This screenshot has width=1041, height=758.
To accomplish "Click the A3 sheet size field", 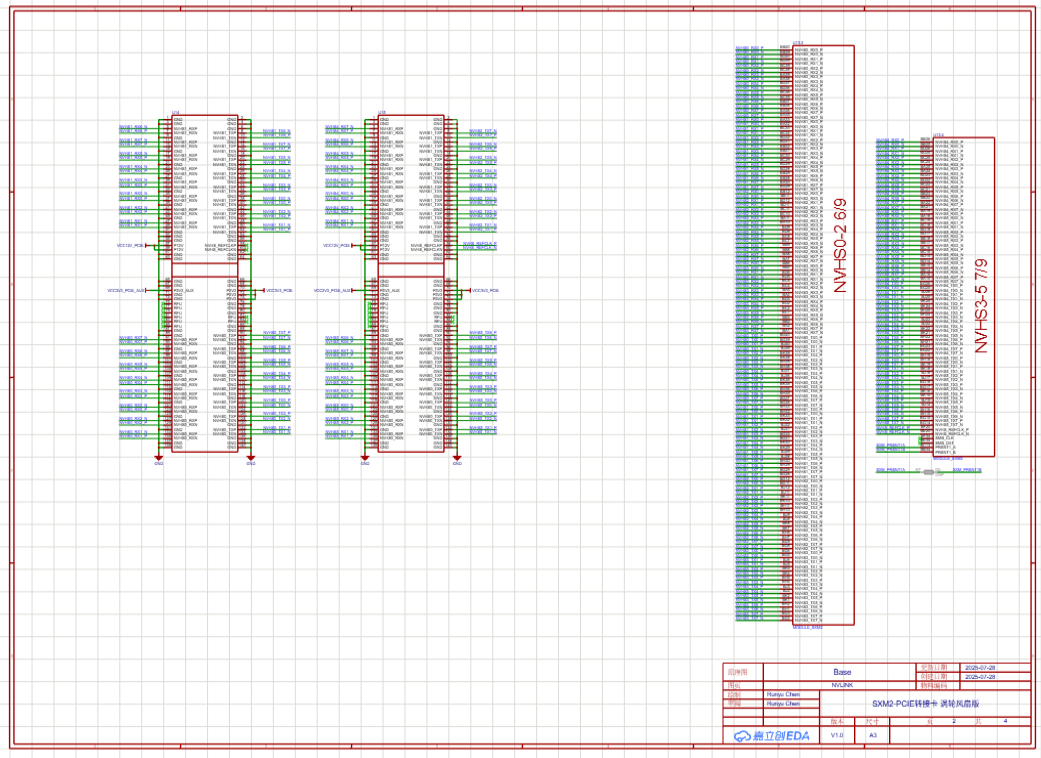I will click(872, 735).
